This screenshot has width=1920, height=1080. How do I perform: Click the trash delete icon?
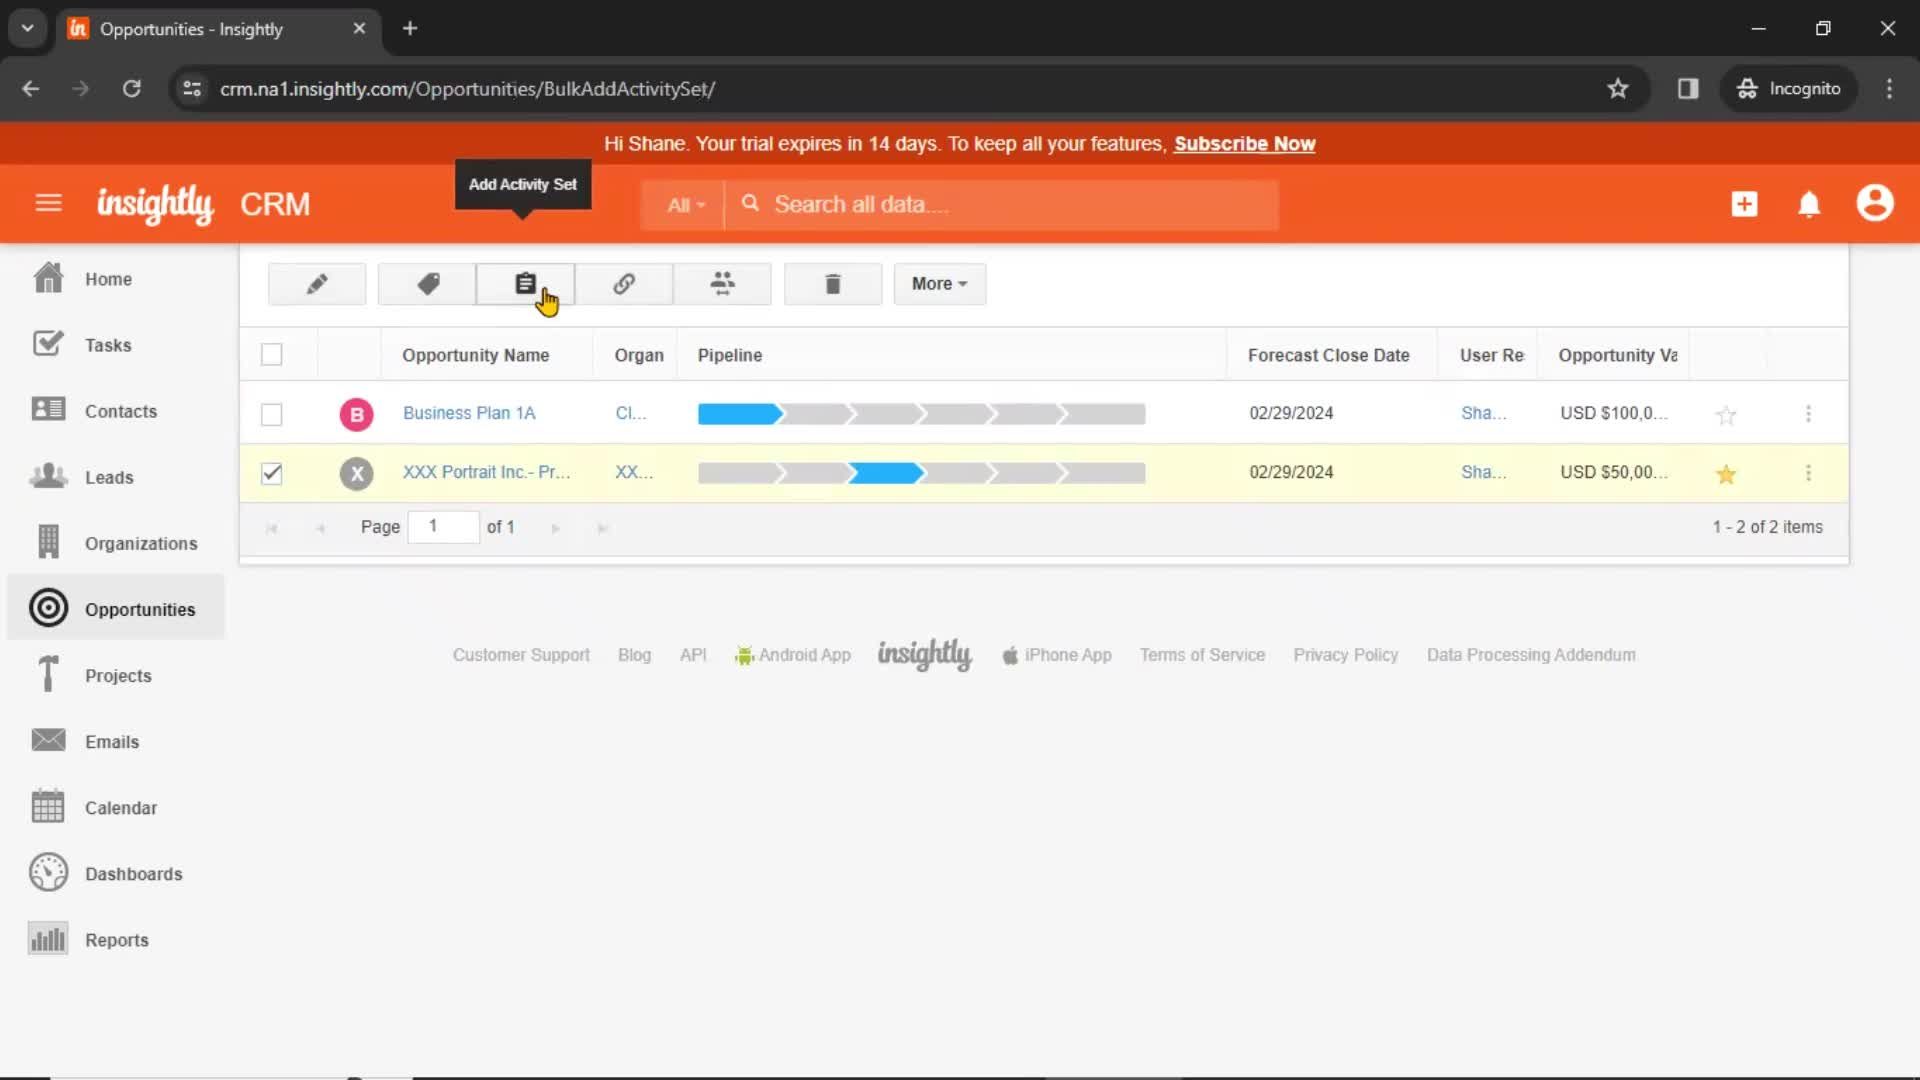point(833,284)
